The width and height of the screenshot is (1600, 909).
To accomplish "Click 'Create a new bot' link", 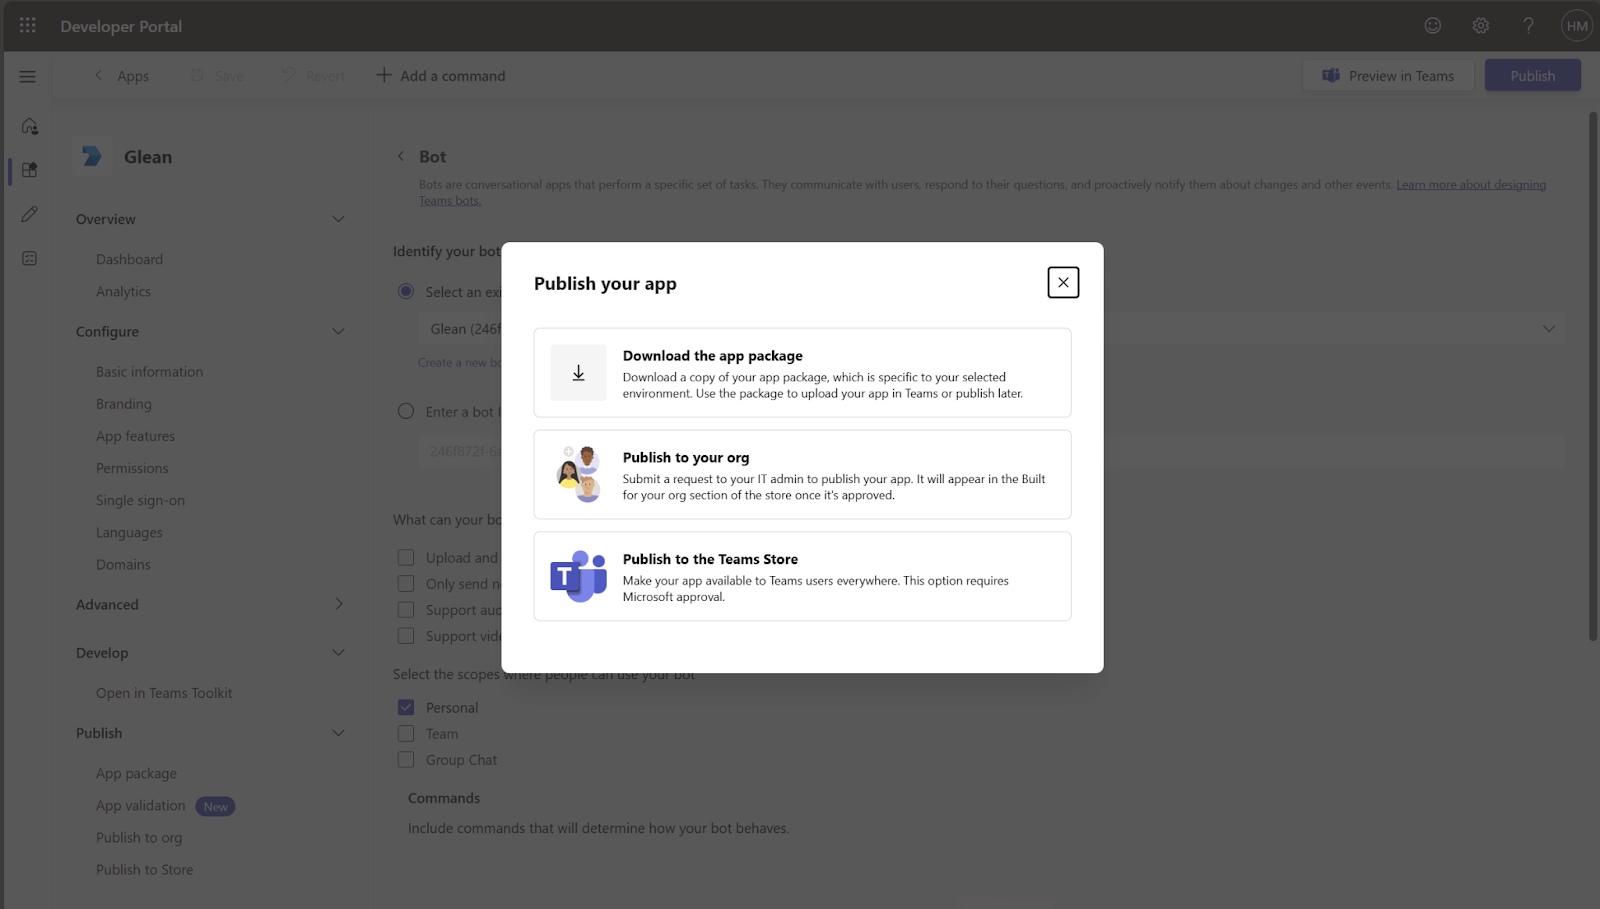I will pyautogui.click(x=460, y=363).
